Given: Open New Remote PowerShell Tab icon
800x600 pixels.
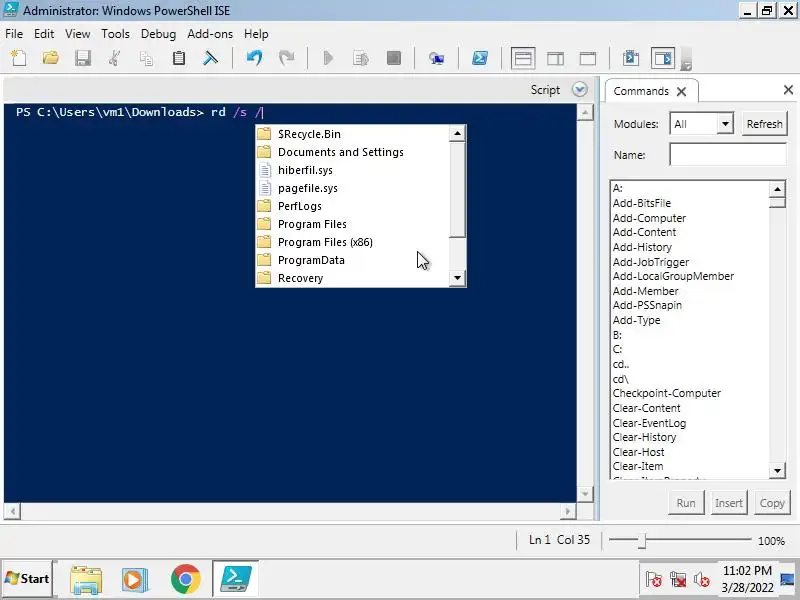Looking at the screenshot, I should coord(436,59).
